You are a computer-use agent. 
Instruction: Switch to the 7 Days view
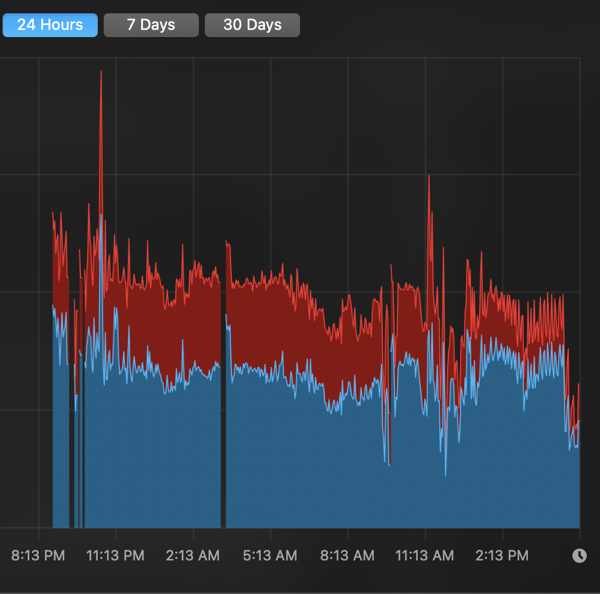pos(151,25)
